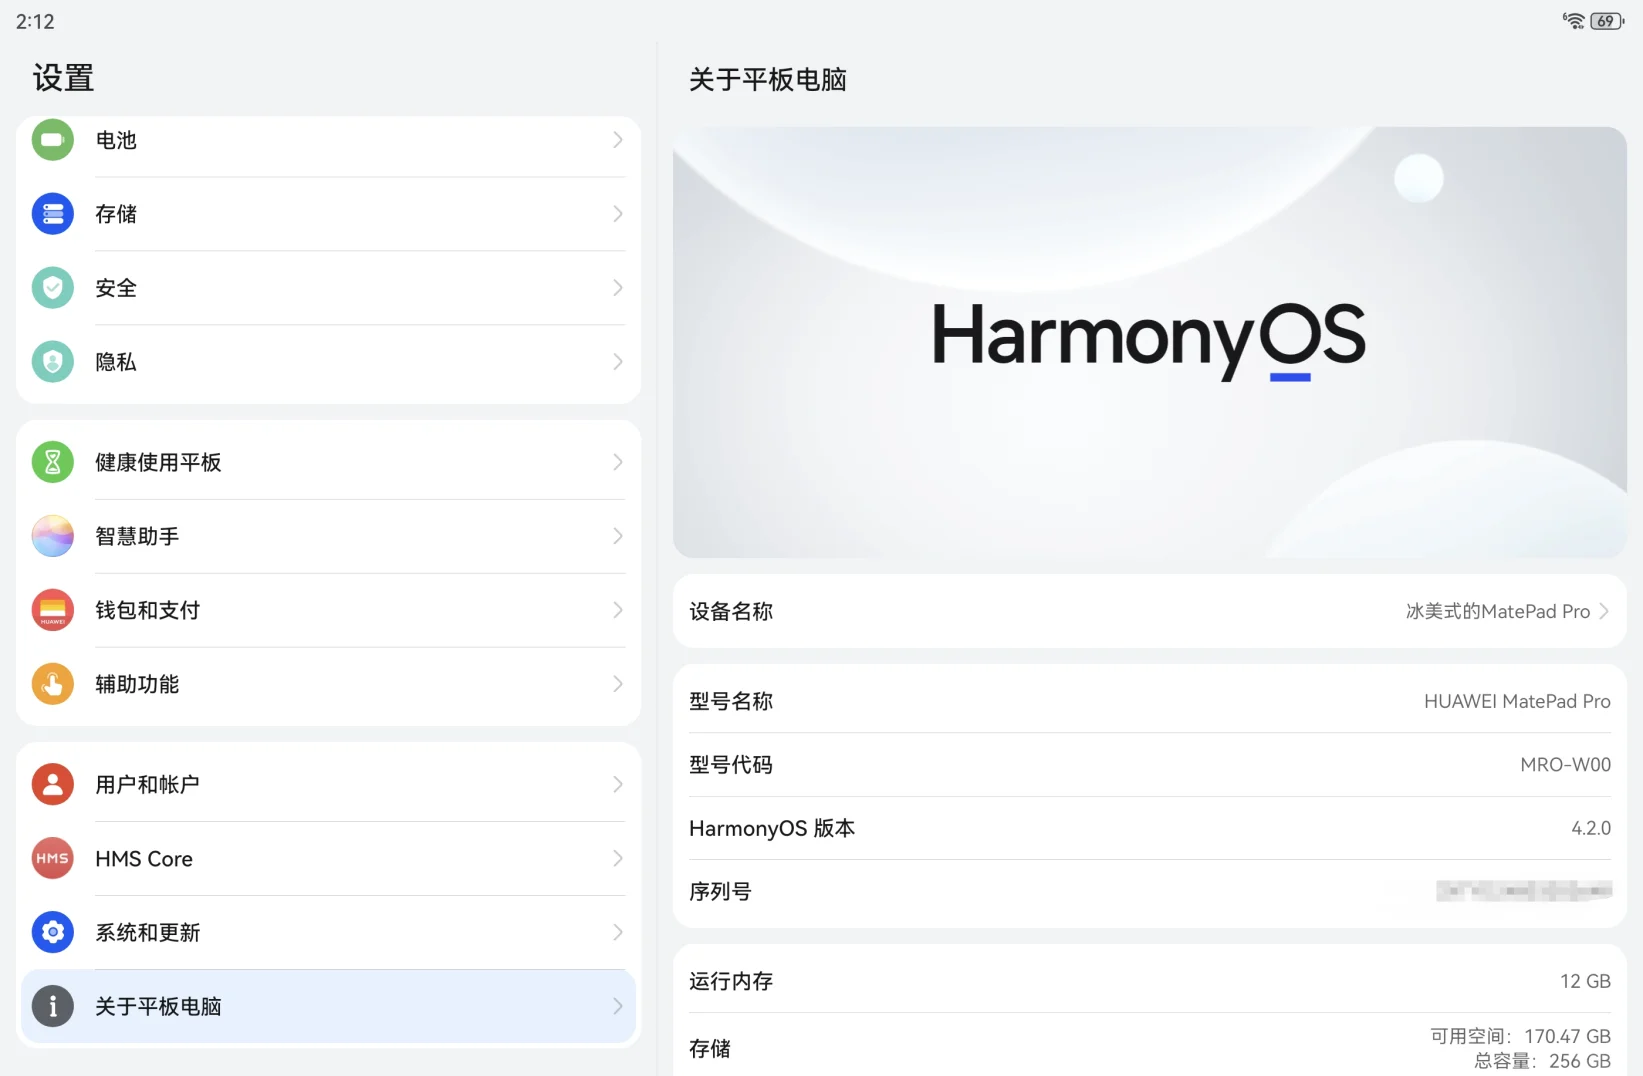The width and height of the screenshot is (1643, 1076).
Task: Tap the 型号代码 MRO-W00 value
Action: click(1566, 765)
